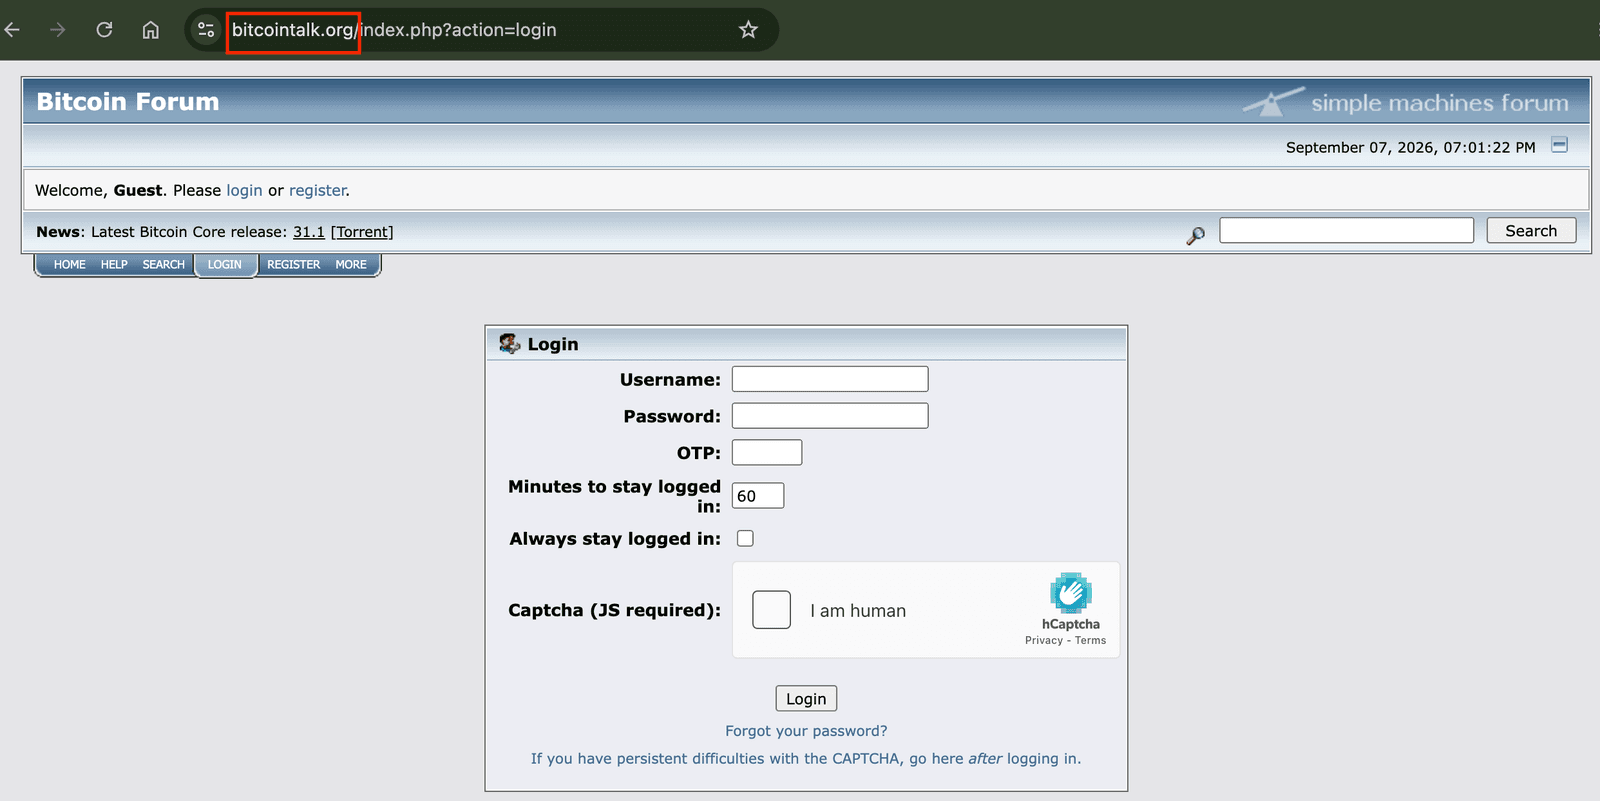Screen dimensions: 1600x801
Task: Click the Bitcoin Forum title
Action: click(x=128, y=101)
